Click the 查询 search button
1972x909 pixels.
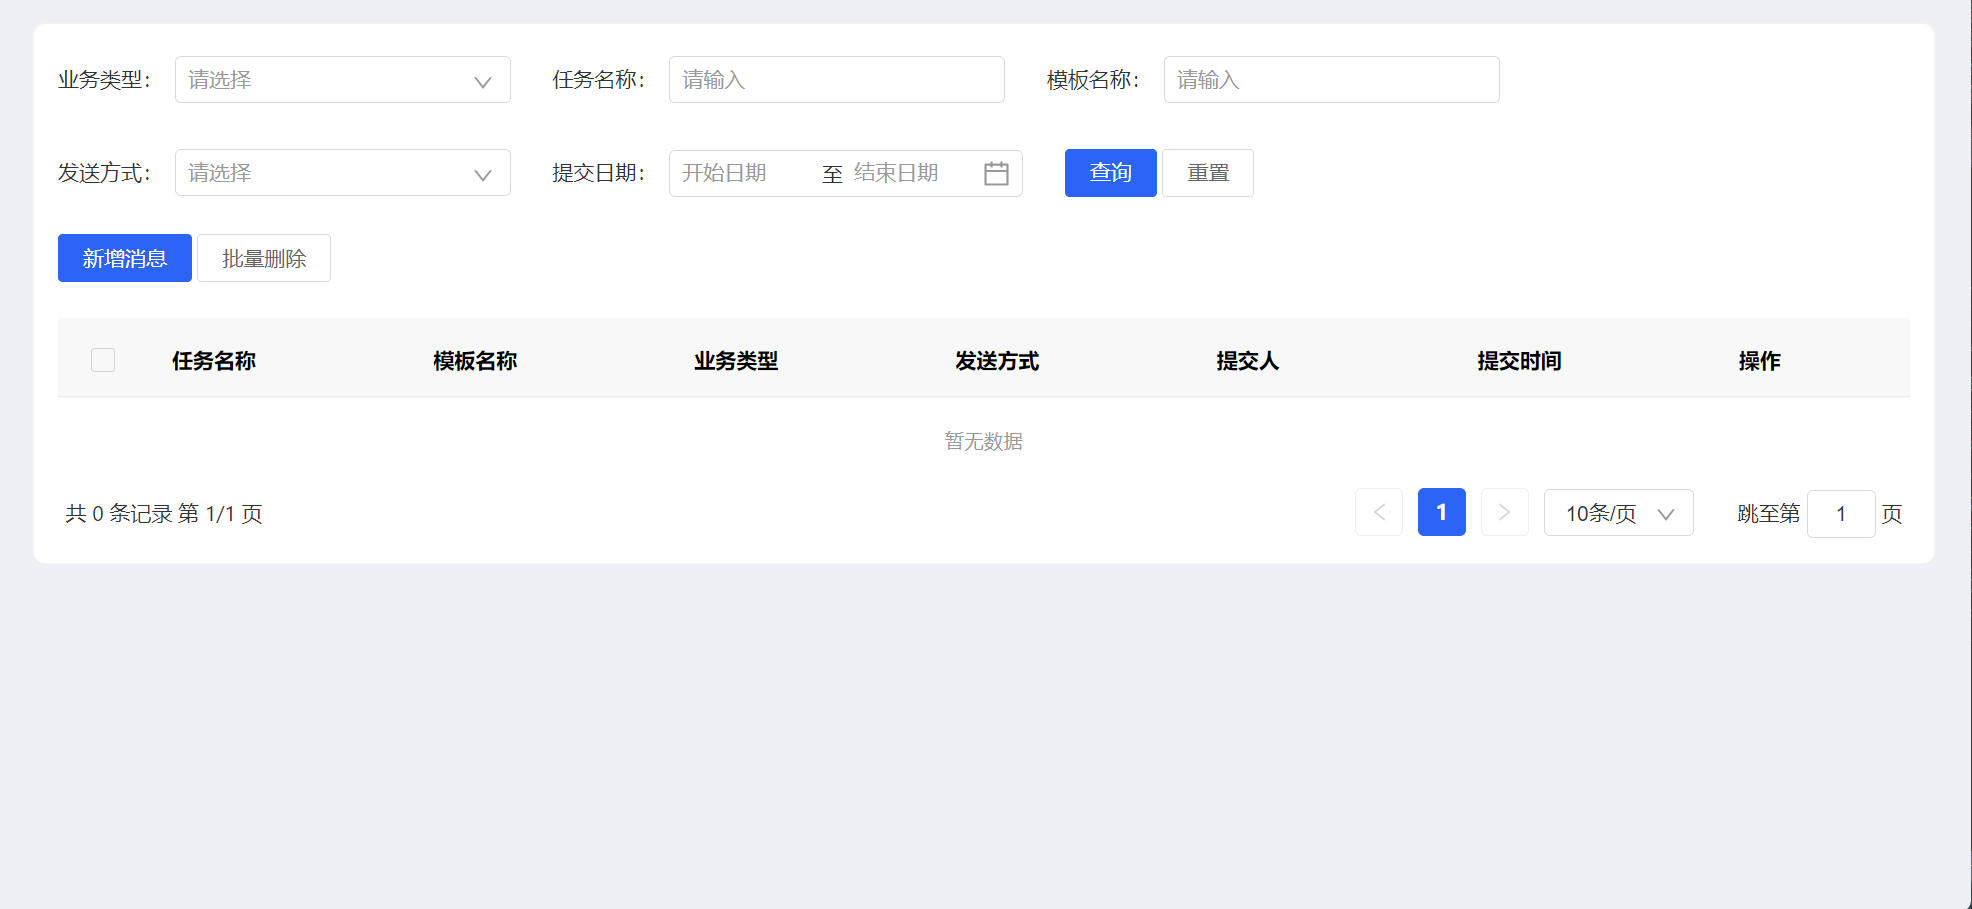tap(1110, 173)
